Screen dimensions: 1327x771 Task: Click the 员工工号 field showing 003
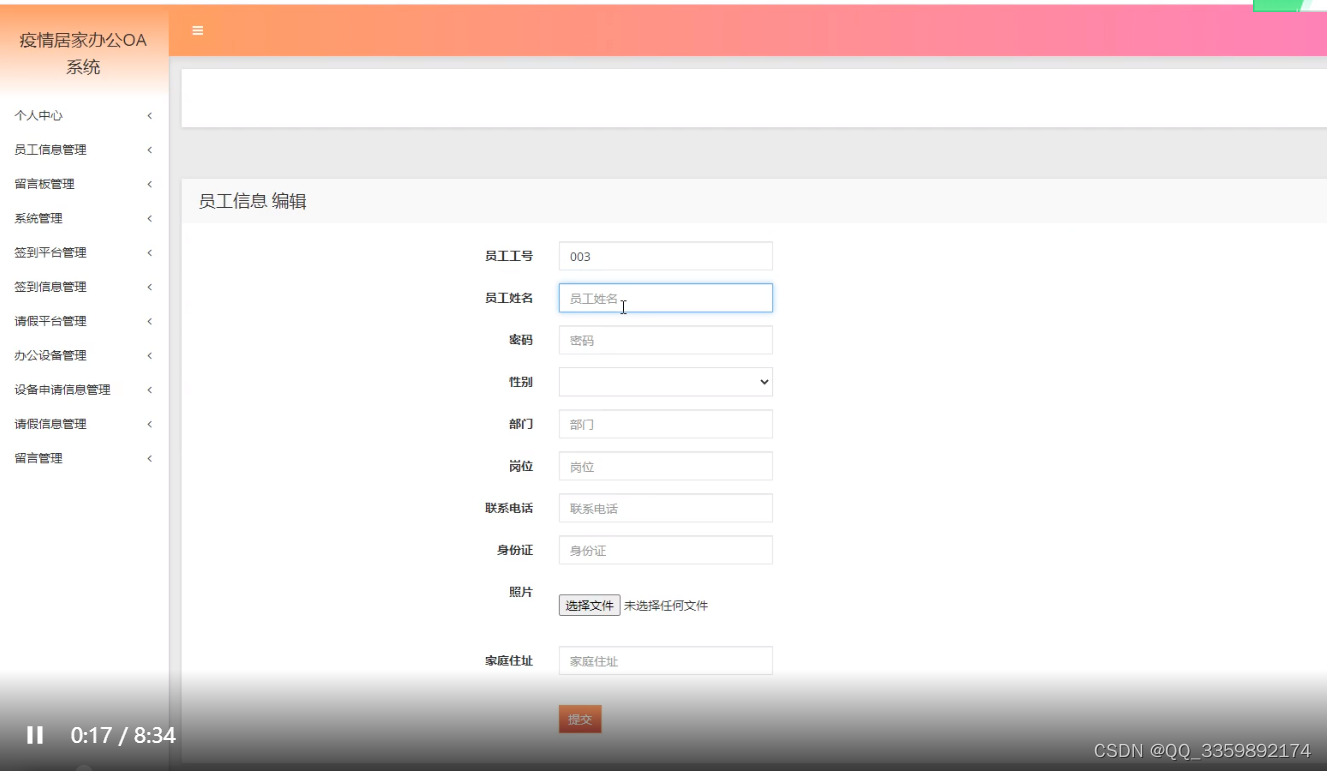(x=666, y=256)
